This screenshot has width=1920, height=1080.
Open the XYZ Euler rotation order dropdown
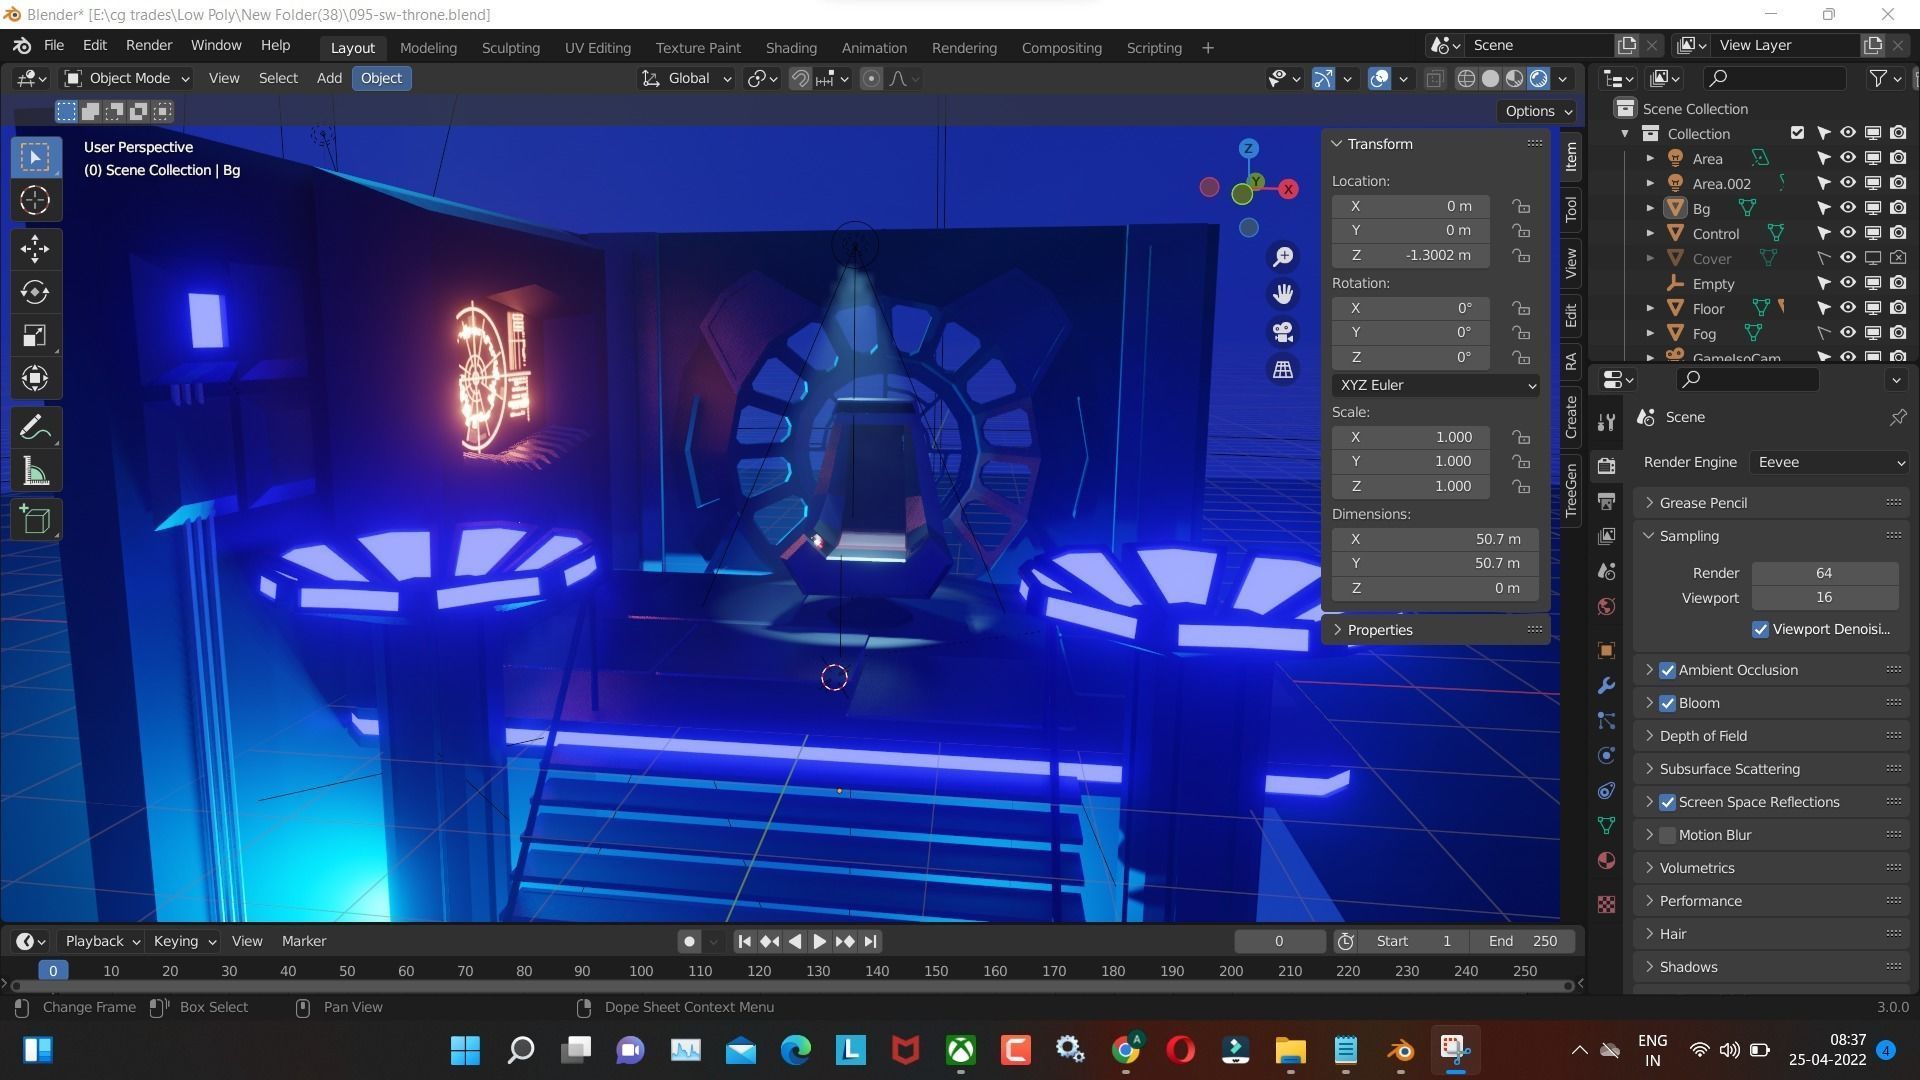click(x=1435, y=385)
